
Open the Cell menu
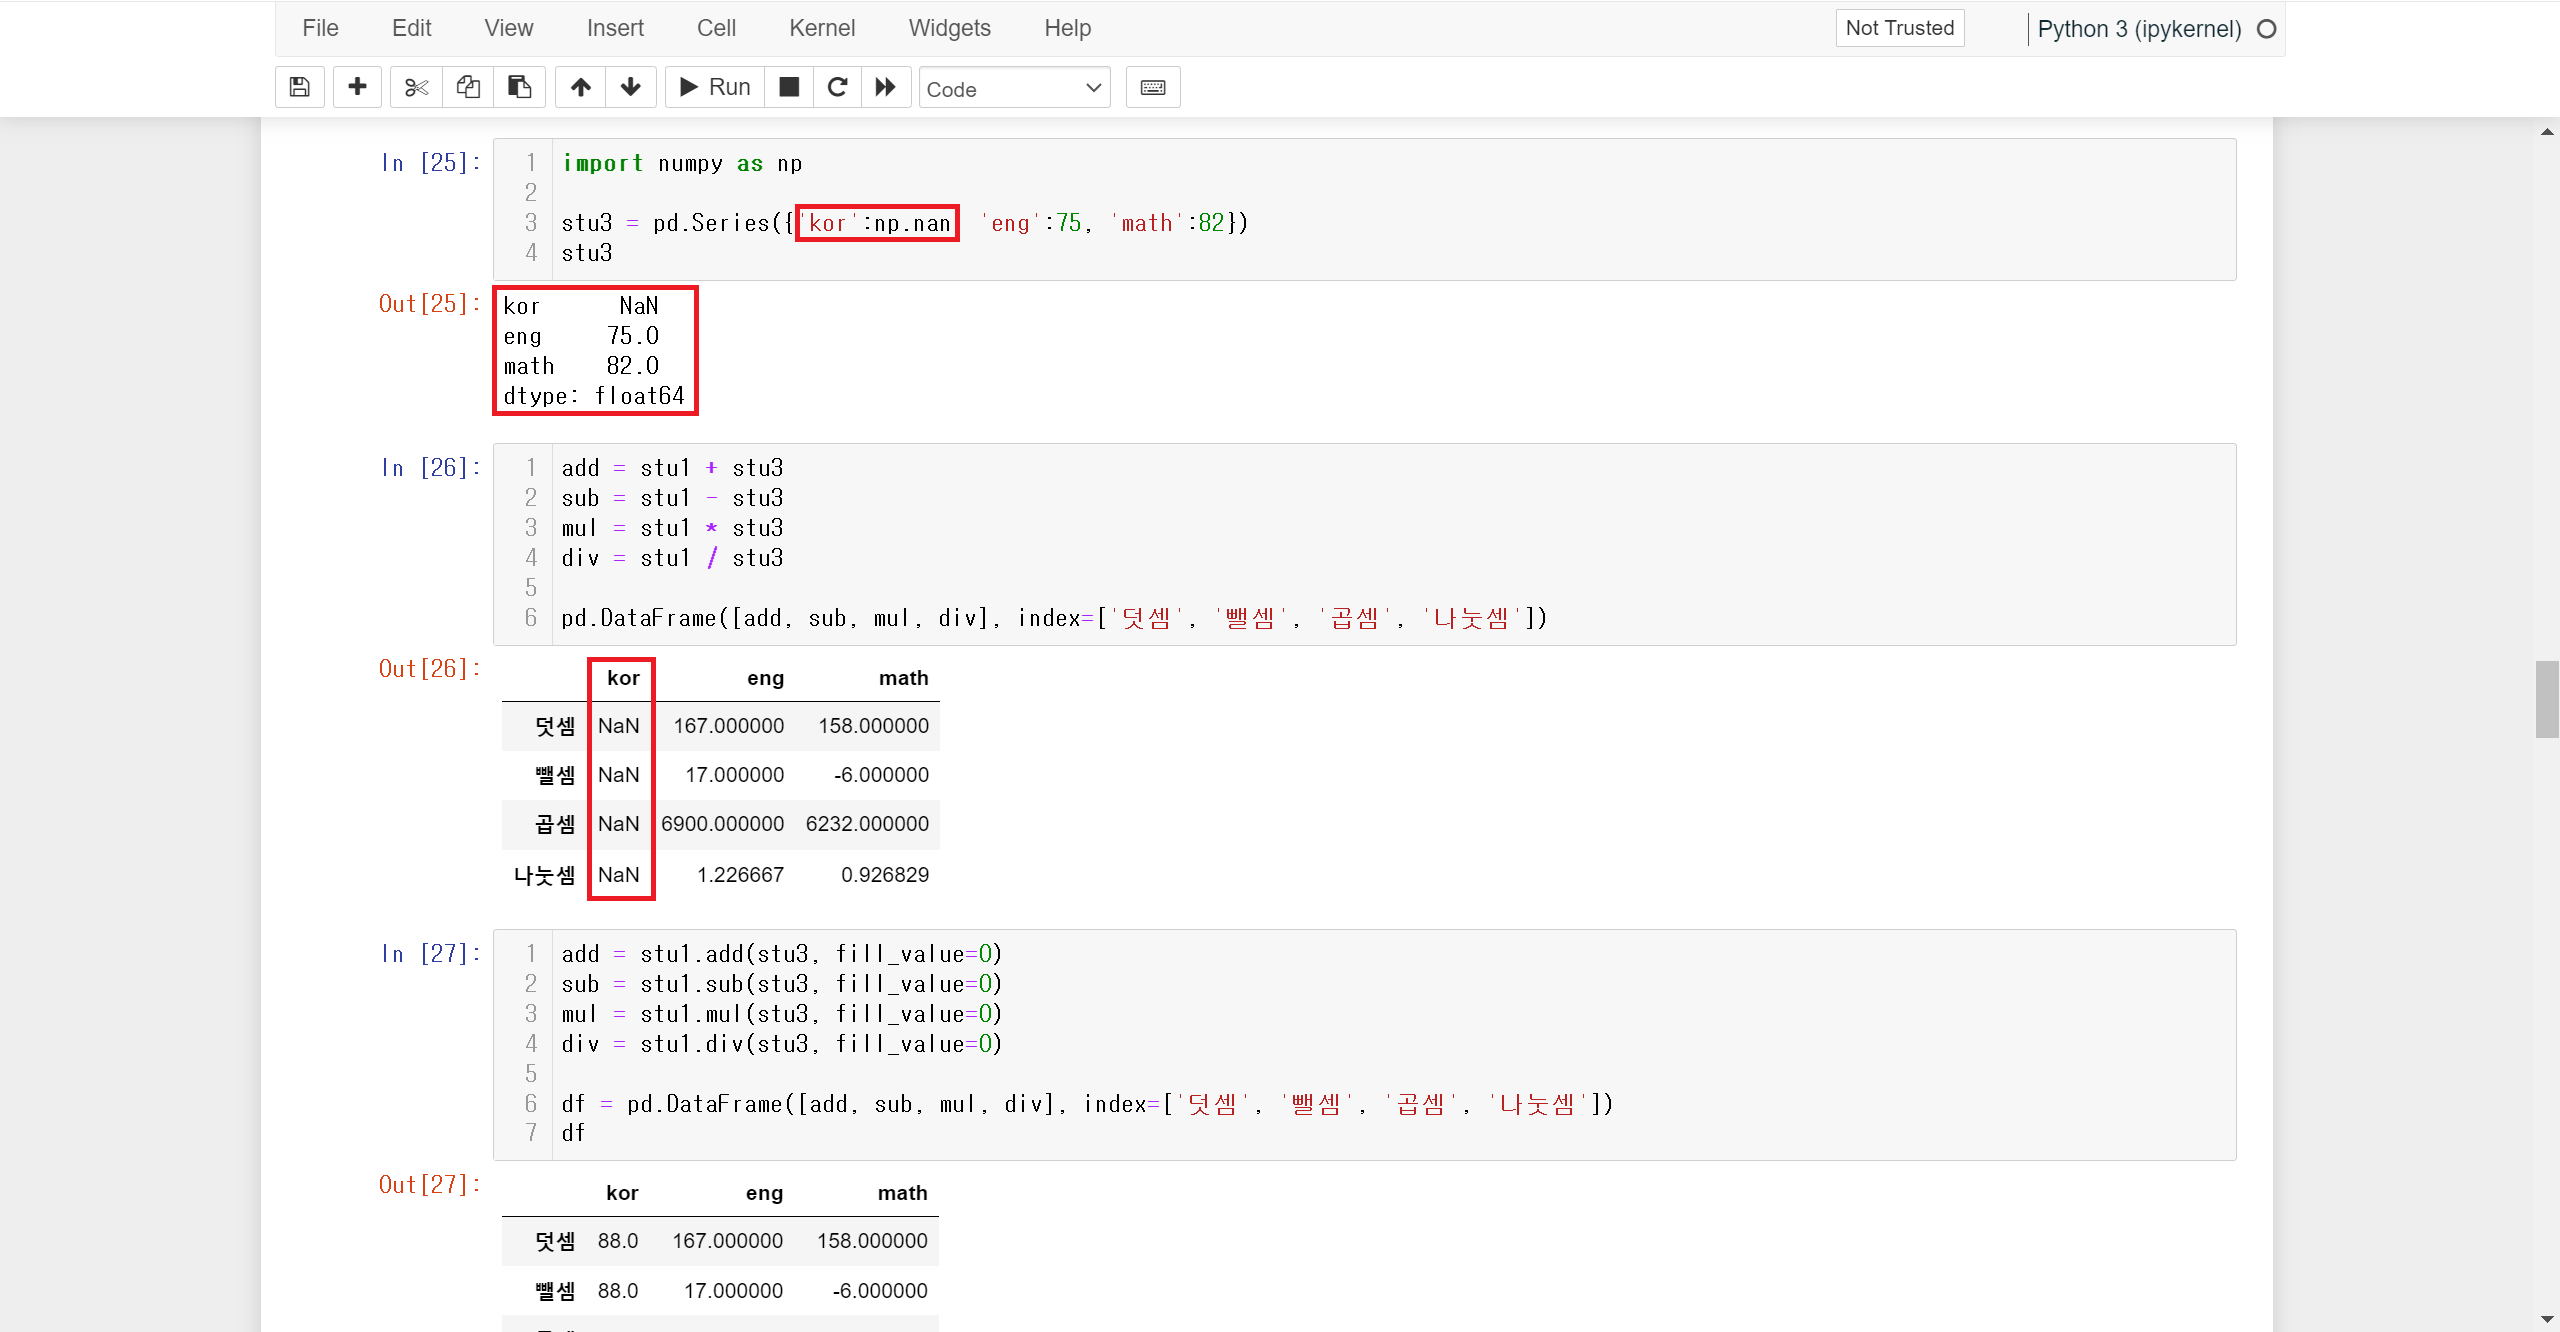click(716, 28)
